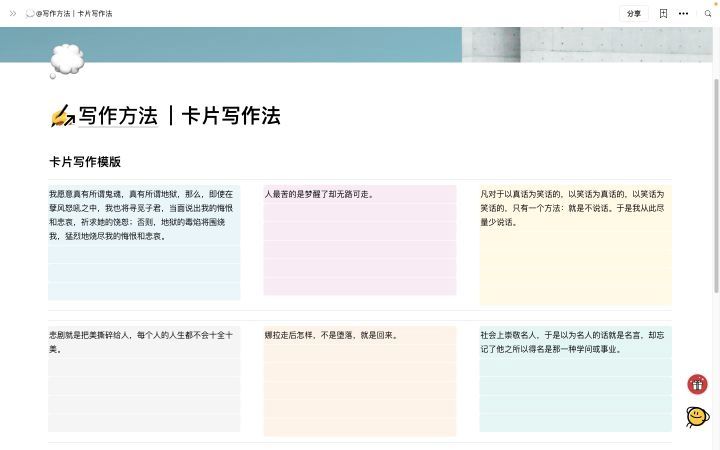Click the orange card 娜拉走后怎样
The image size is (720, 450).
coord(360,381)
